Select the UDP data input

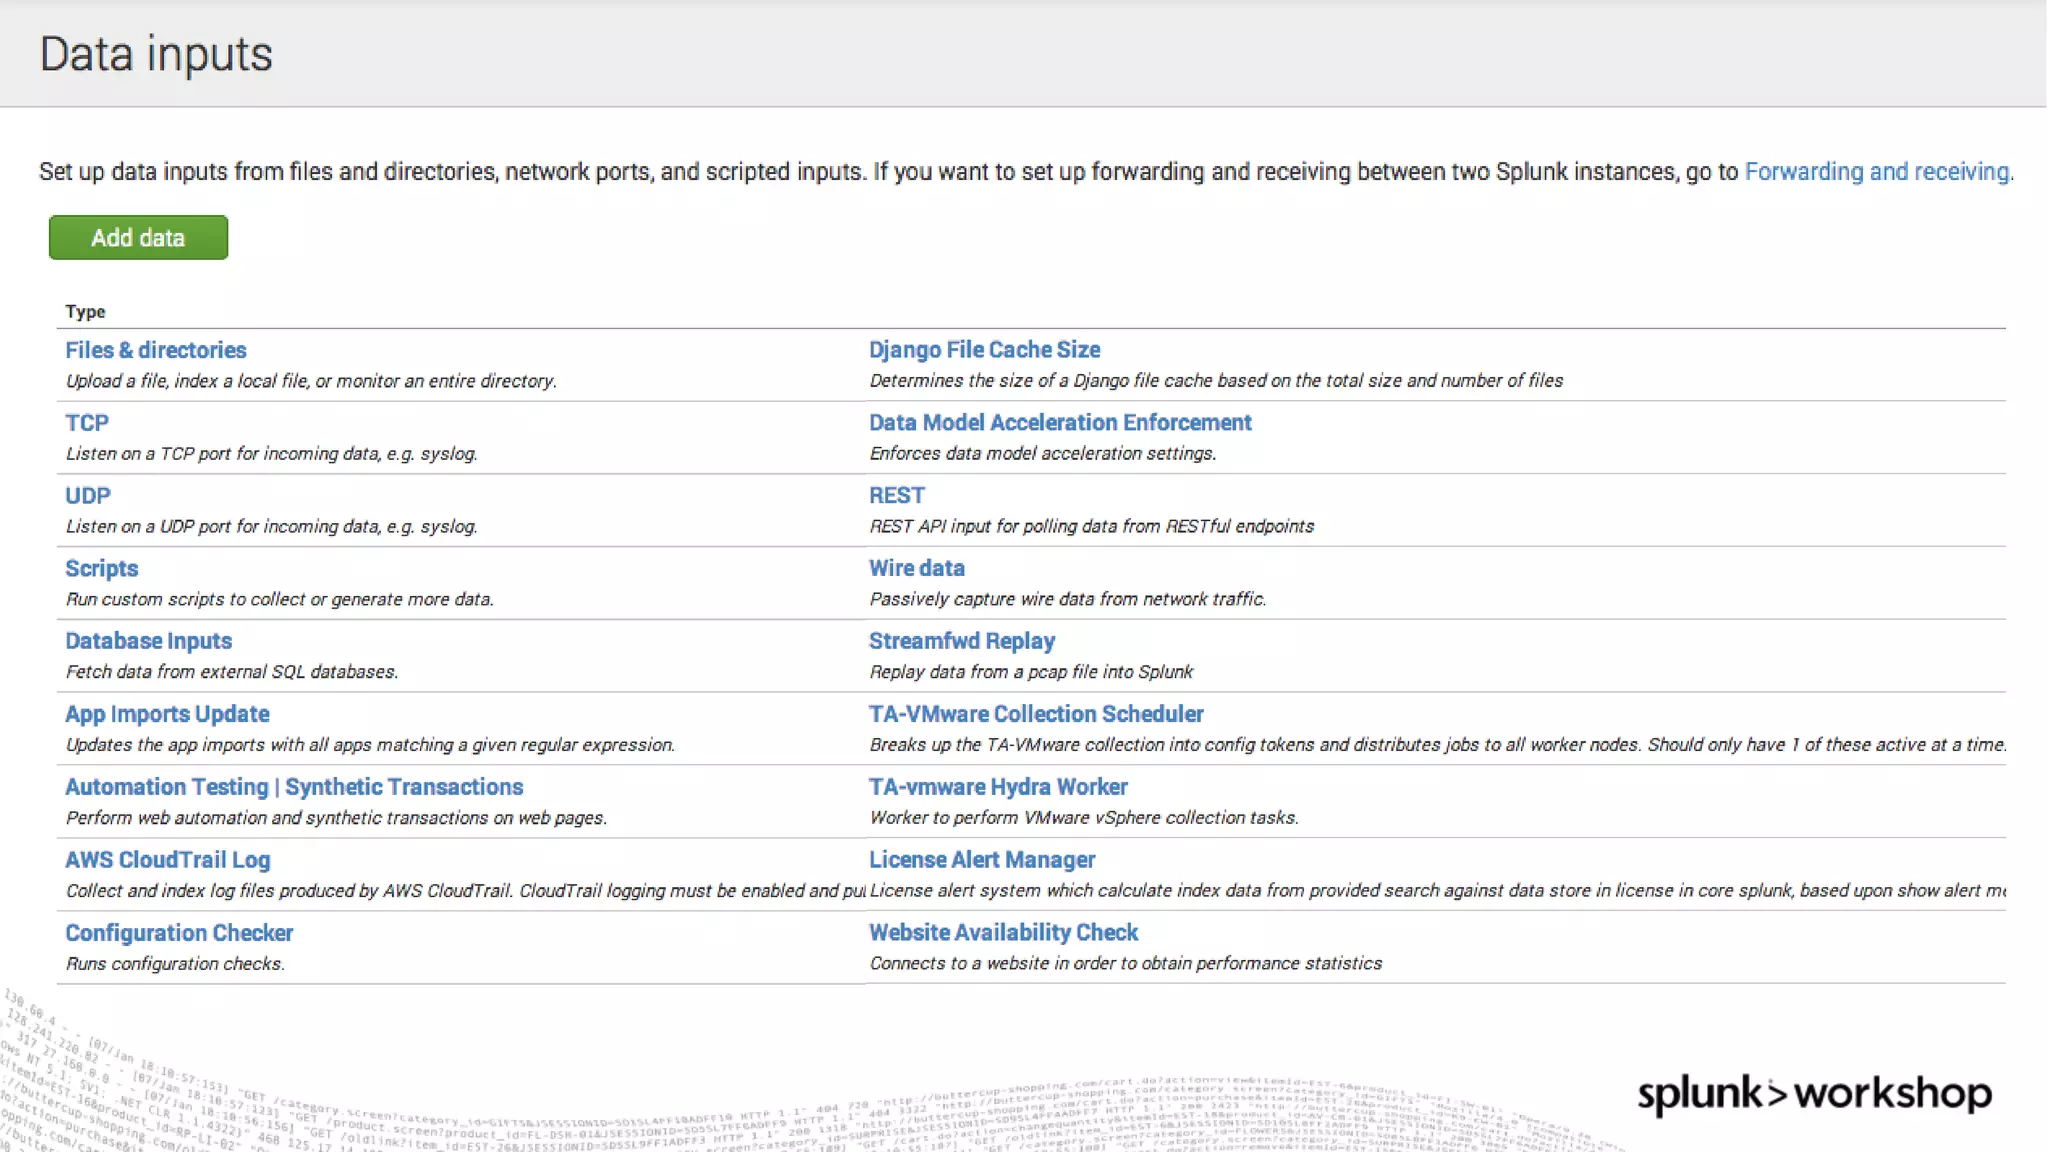tap(88, 496)
